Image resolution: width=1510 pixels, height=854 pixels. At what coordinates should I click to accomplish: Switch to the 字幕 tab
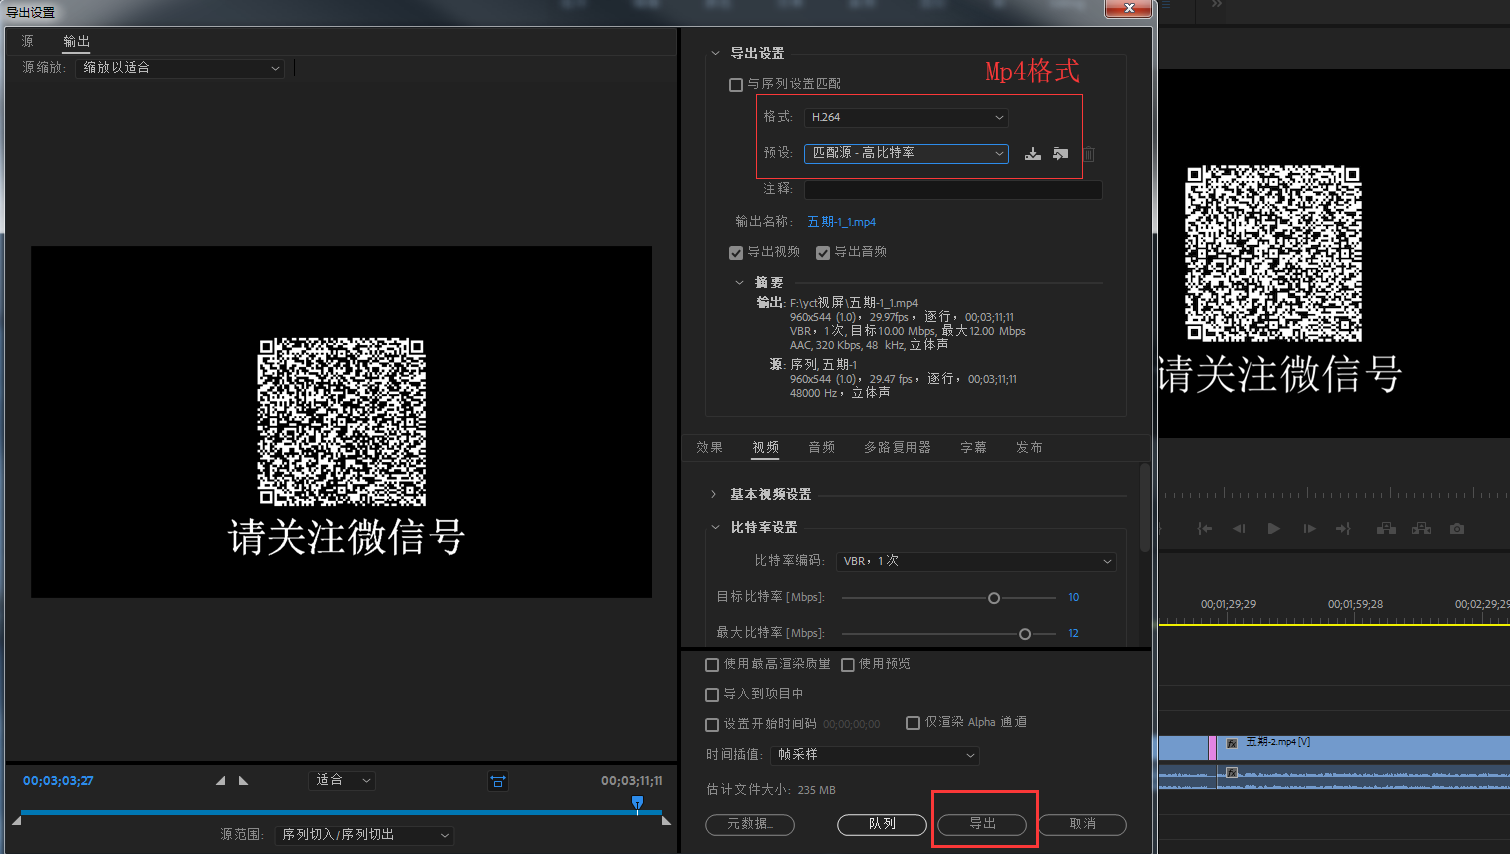tap(974, 447)
